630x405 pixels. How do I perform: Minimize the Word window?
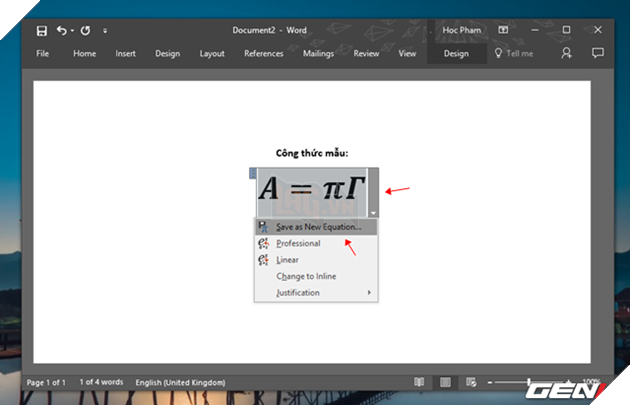(x=535, y=30)
